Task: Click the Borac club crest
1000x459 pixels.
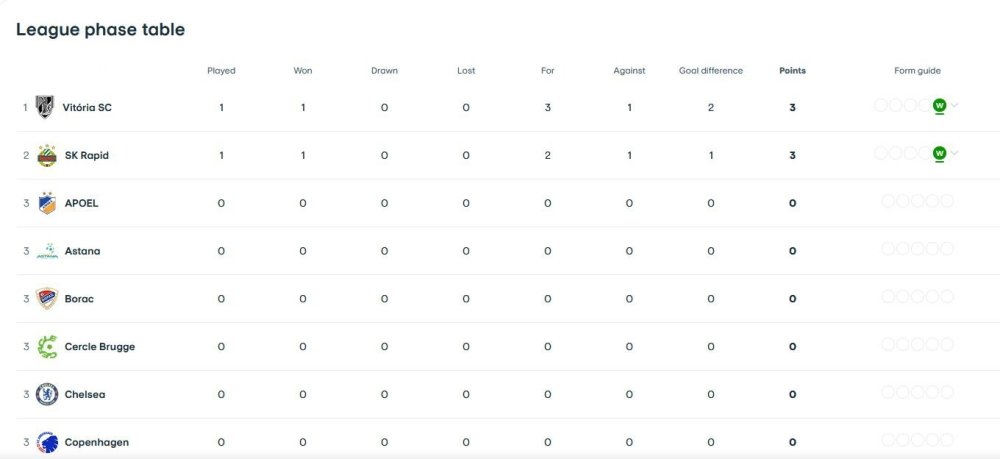Action: pyautogui.click(x=47, y=299)
